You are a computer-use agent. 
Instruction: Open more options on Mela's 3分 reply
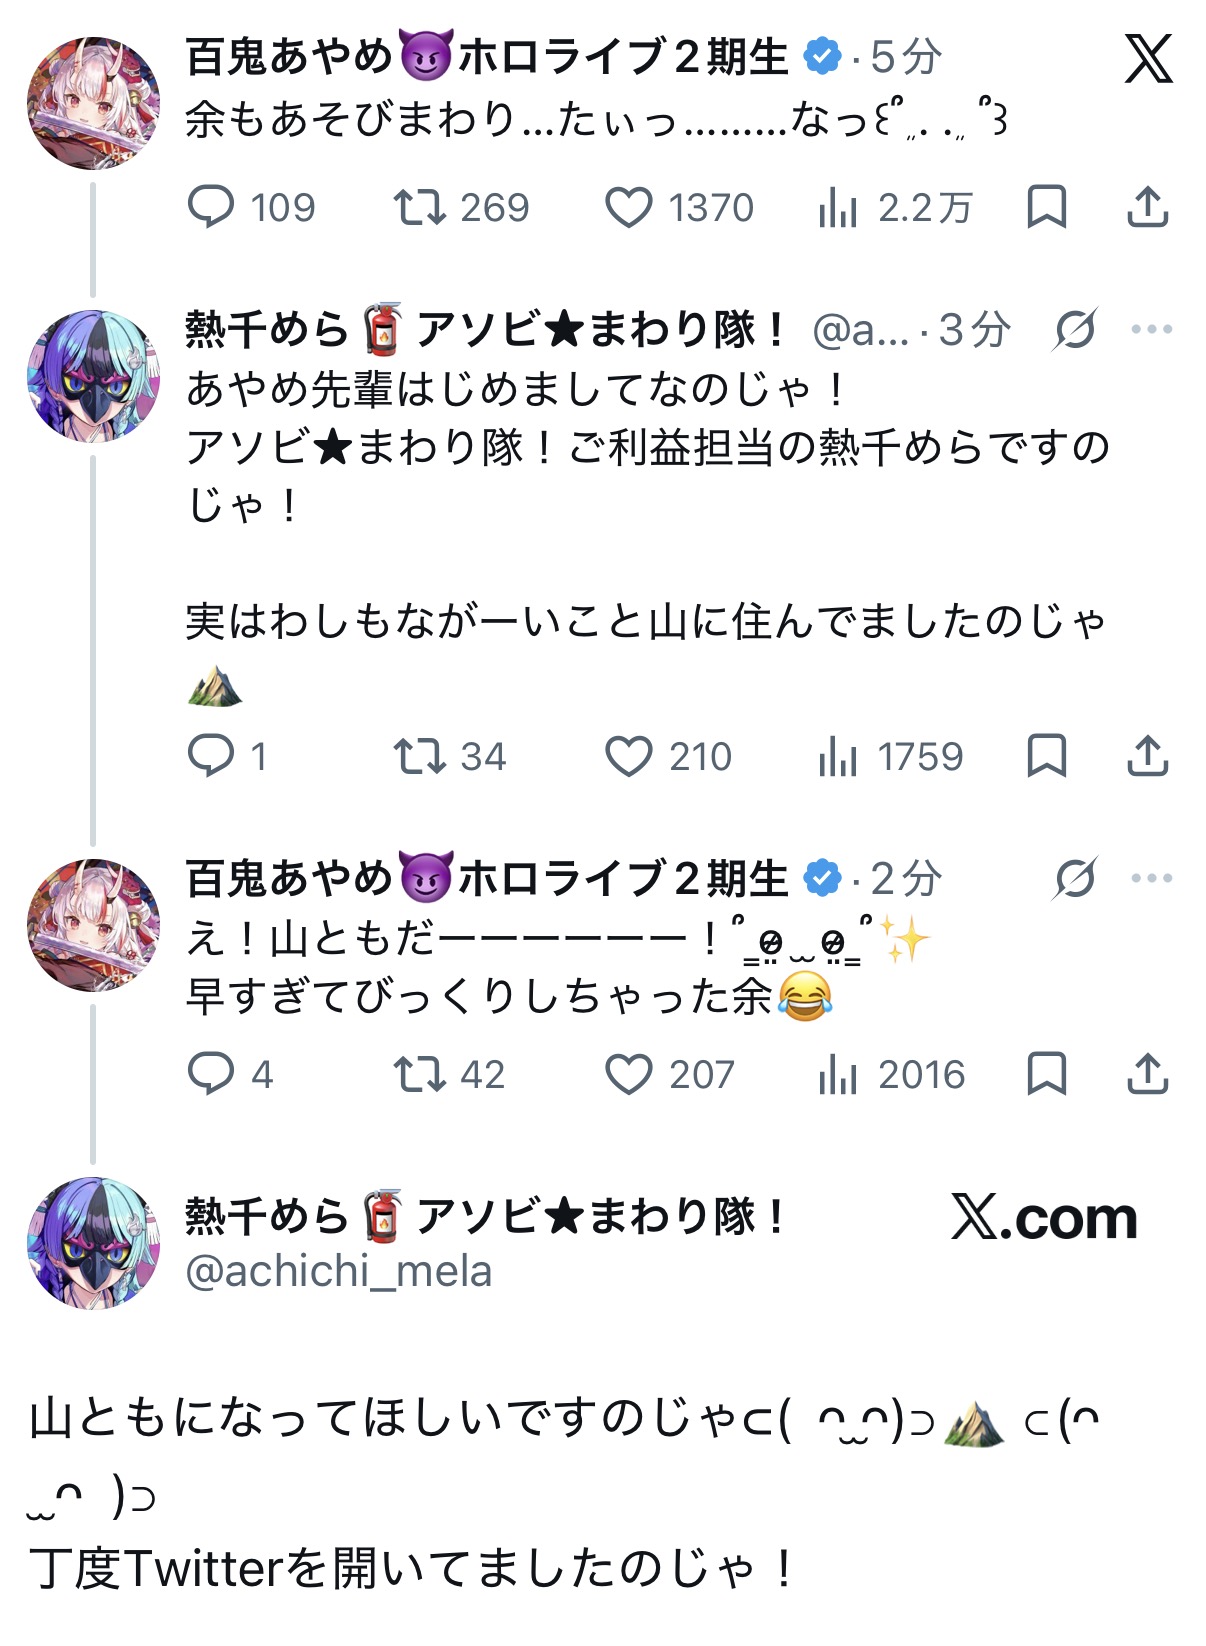pos(1152,329)
